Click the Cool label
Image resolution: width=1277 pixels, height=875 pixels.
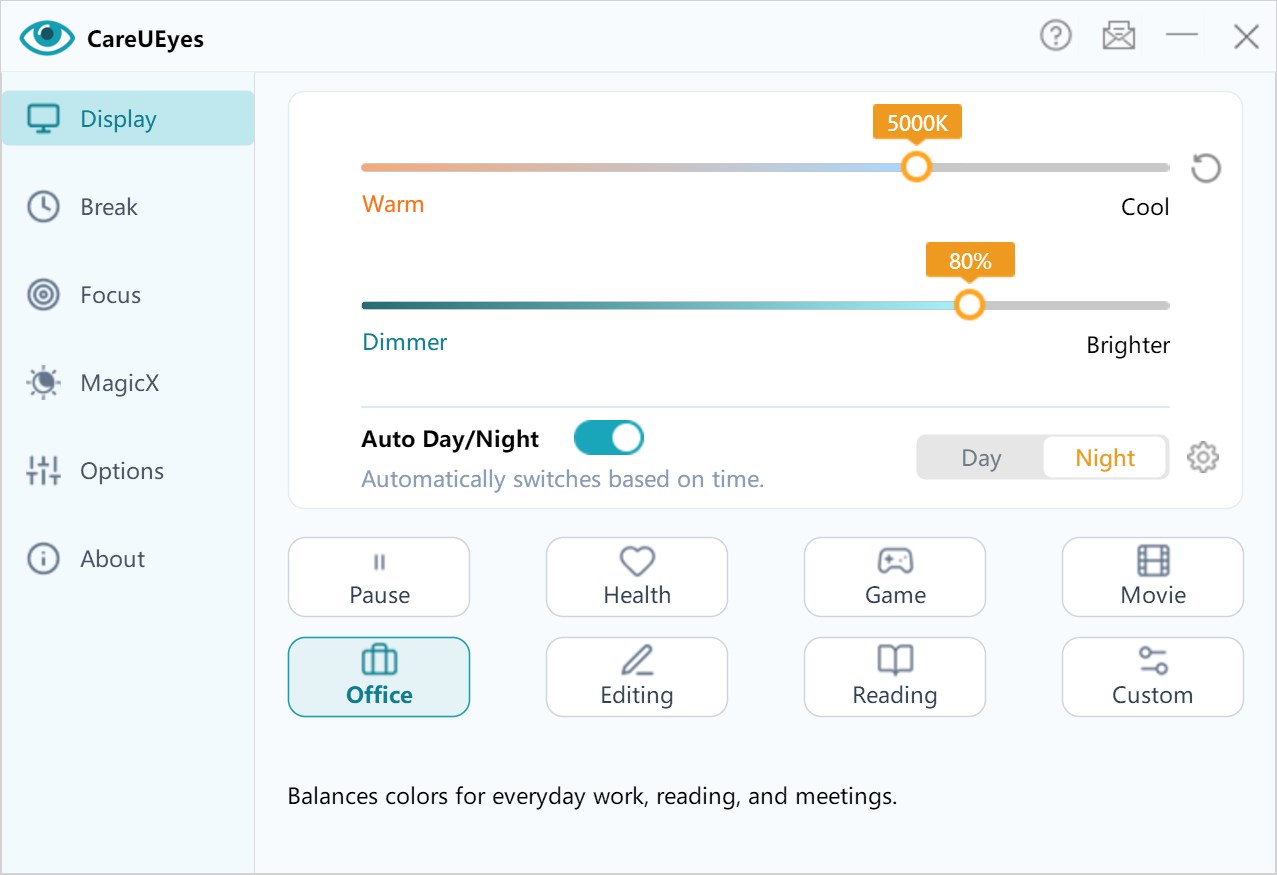click(1145, 207)
